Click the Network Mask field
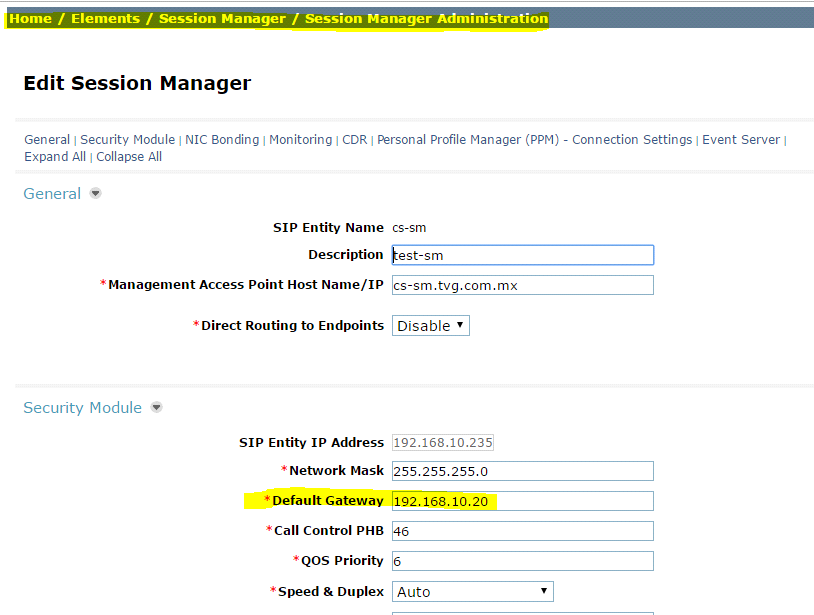 pos(523,471)
